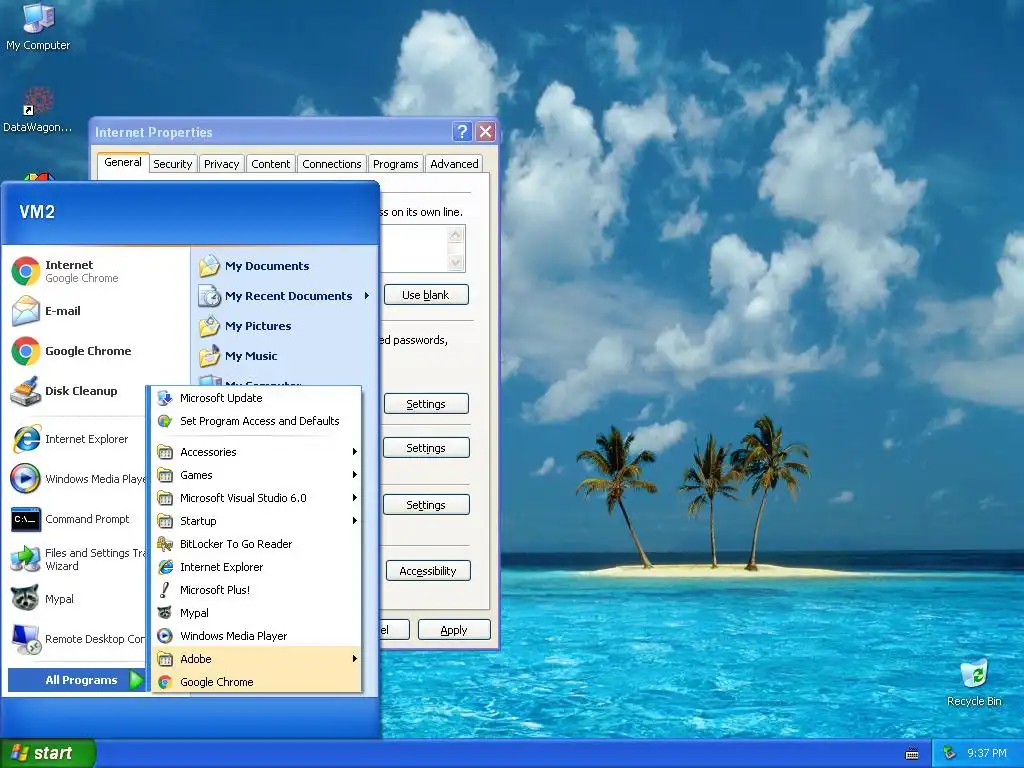This screenshot has width=1024, height=768.
Task: Click the Settings button nearest Use blank
Action: coord(426,404)
